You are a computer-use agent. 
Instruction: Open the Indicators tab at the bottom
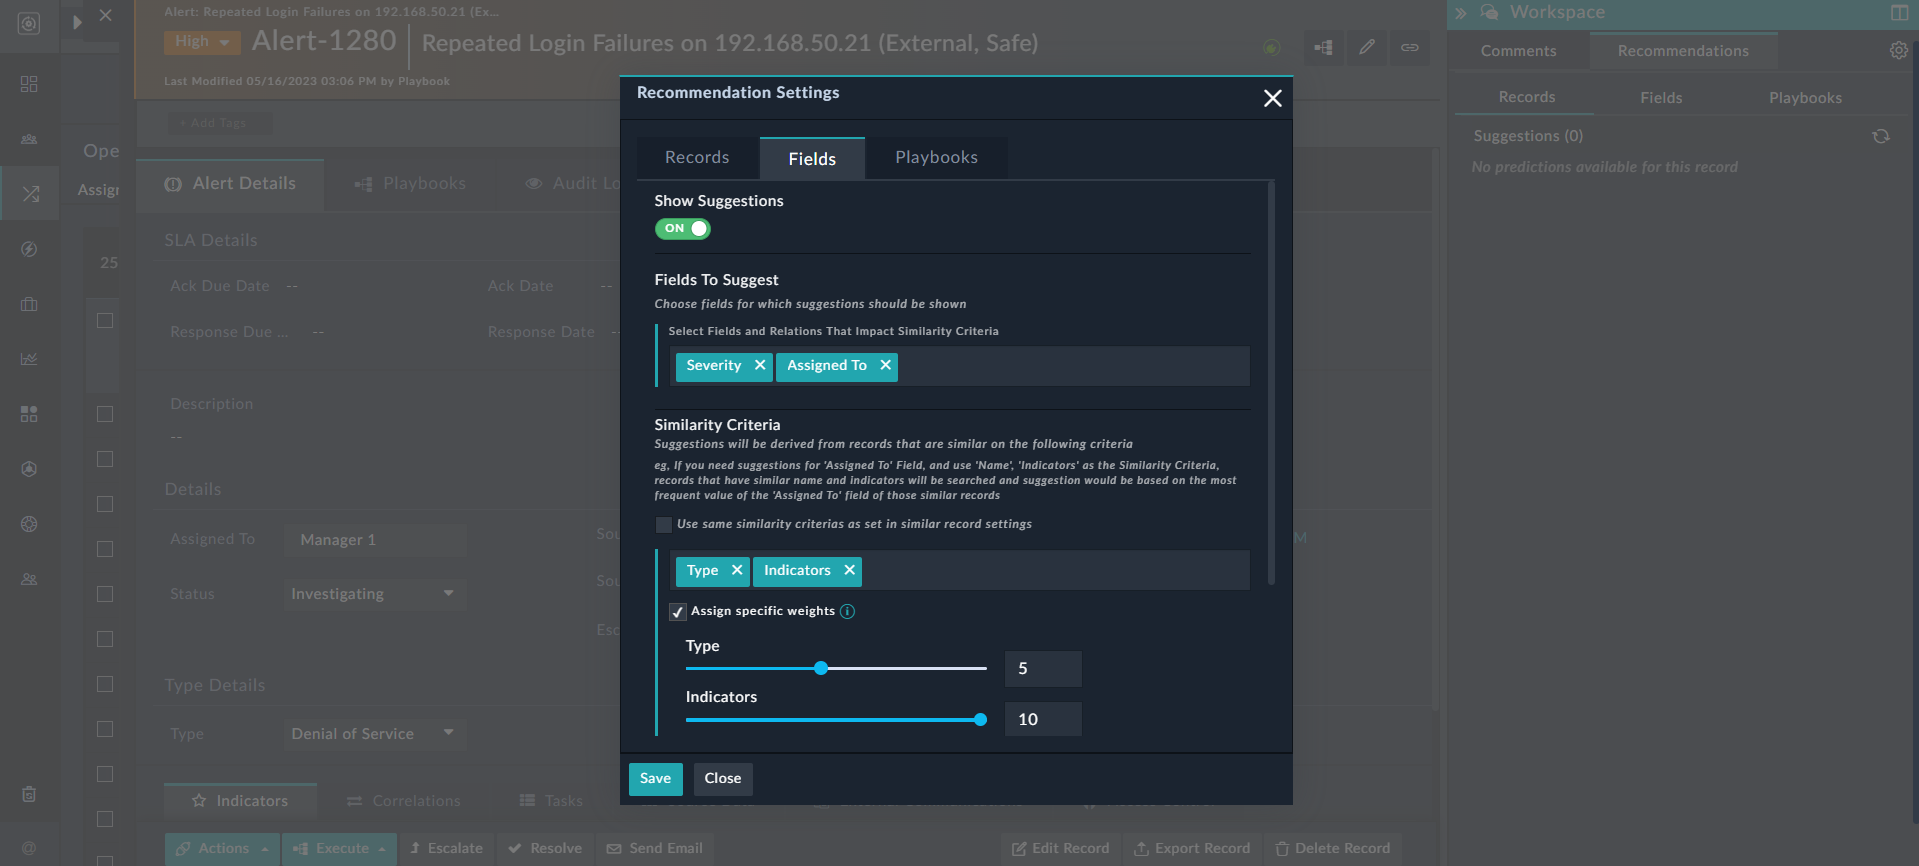[x=240, y=801]
